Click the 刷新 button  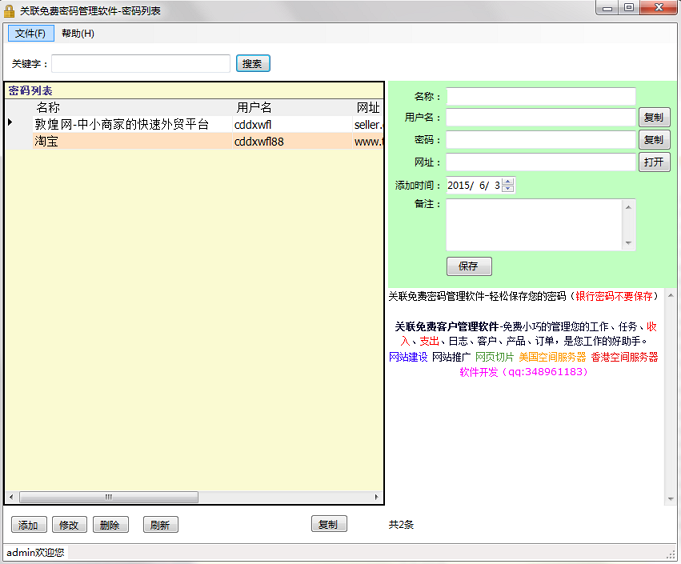pos(160,525)
